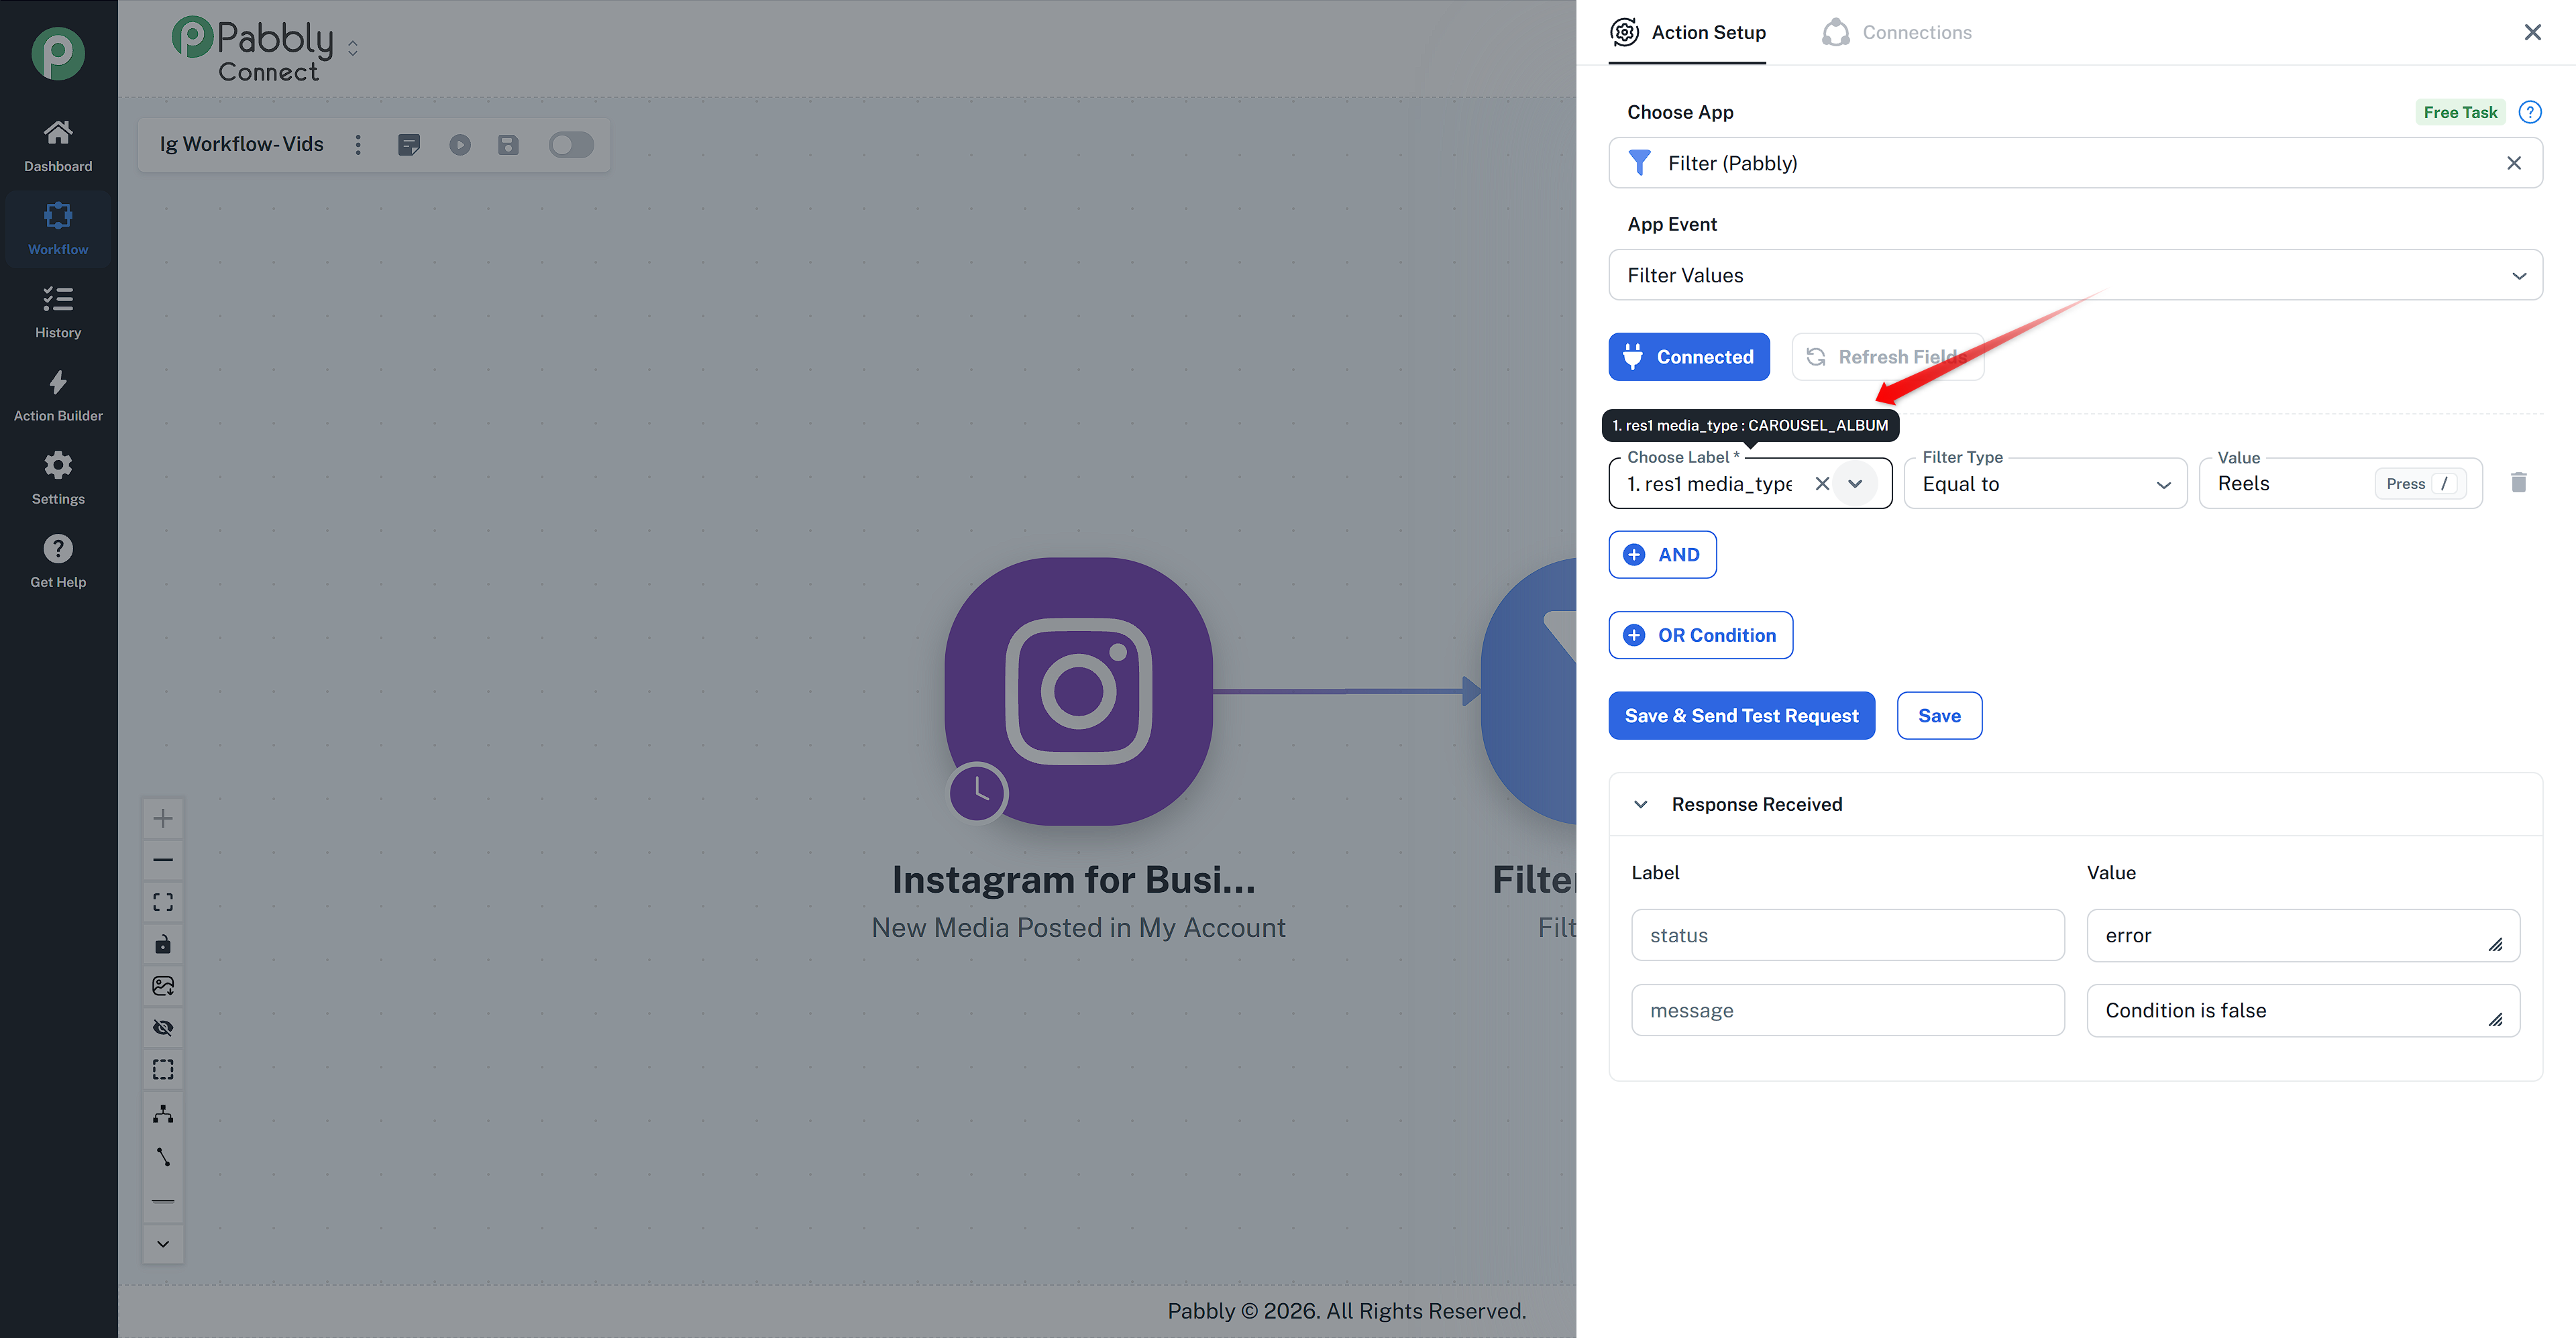Collapse canvas toolbar with down chevron

pos(163,1244)
